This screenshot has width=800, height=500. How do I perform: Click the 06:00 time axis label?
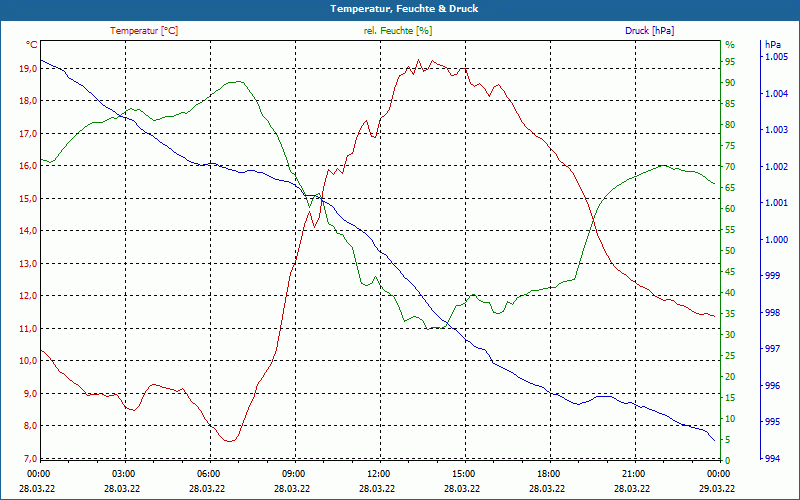(209, 473)
